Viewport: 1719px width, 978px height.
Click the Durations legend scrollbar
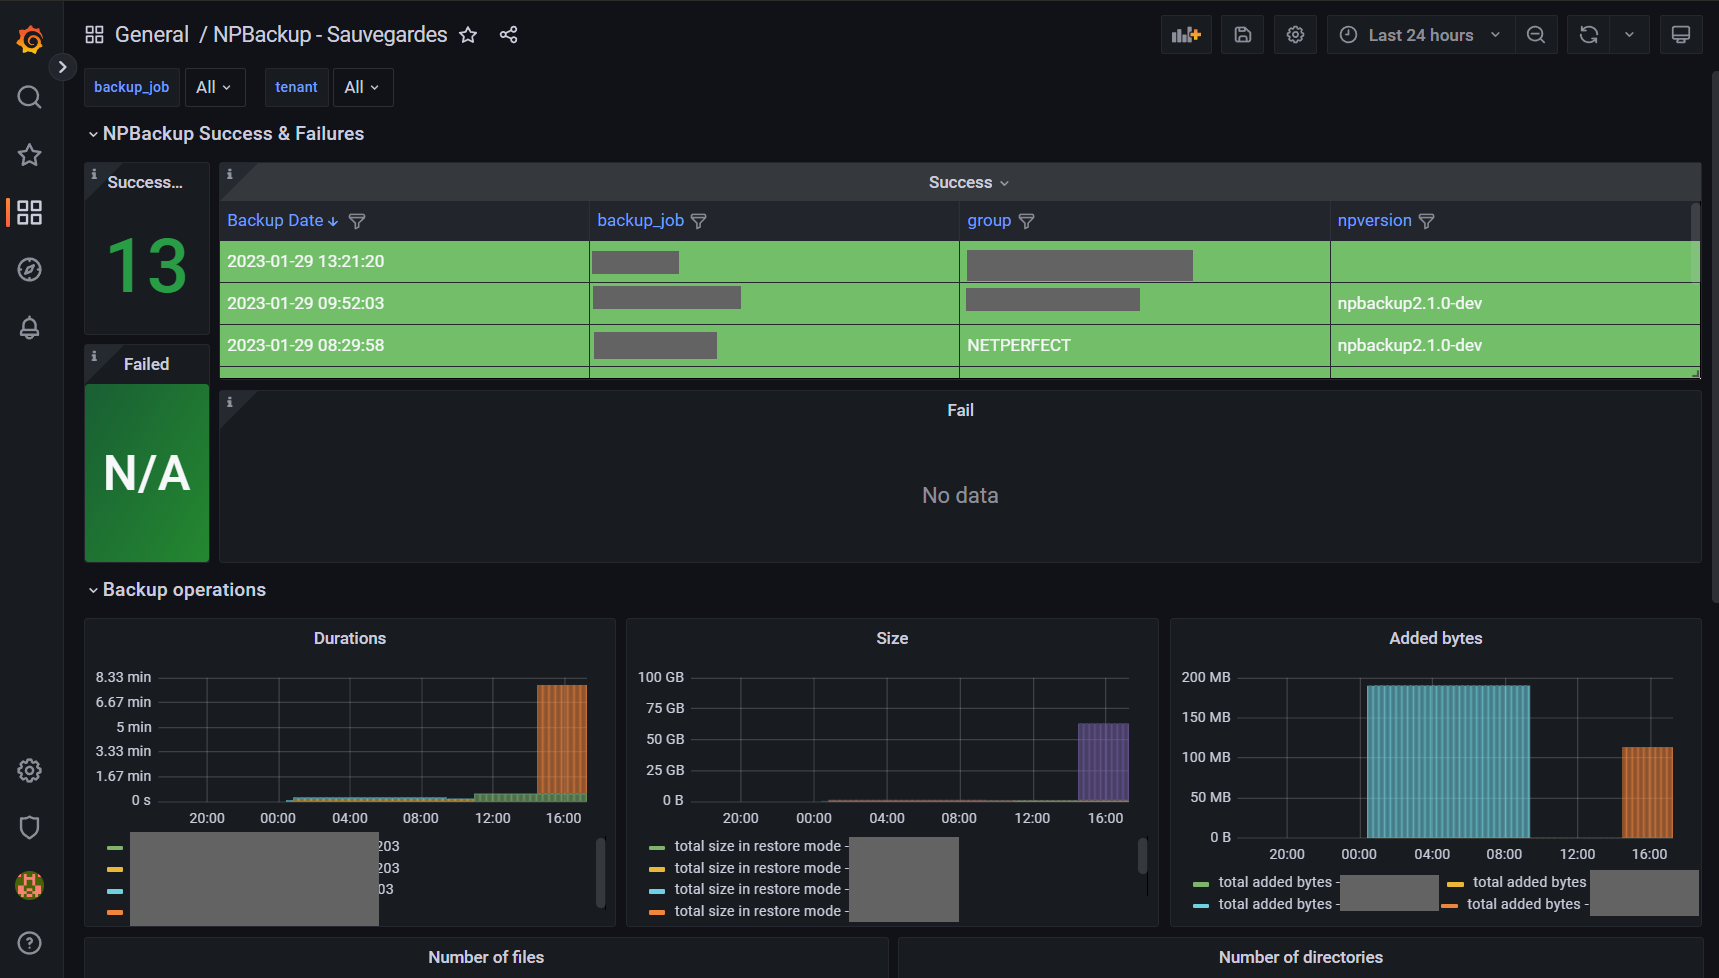pyautogui.click(x=601, y=872)
